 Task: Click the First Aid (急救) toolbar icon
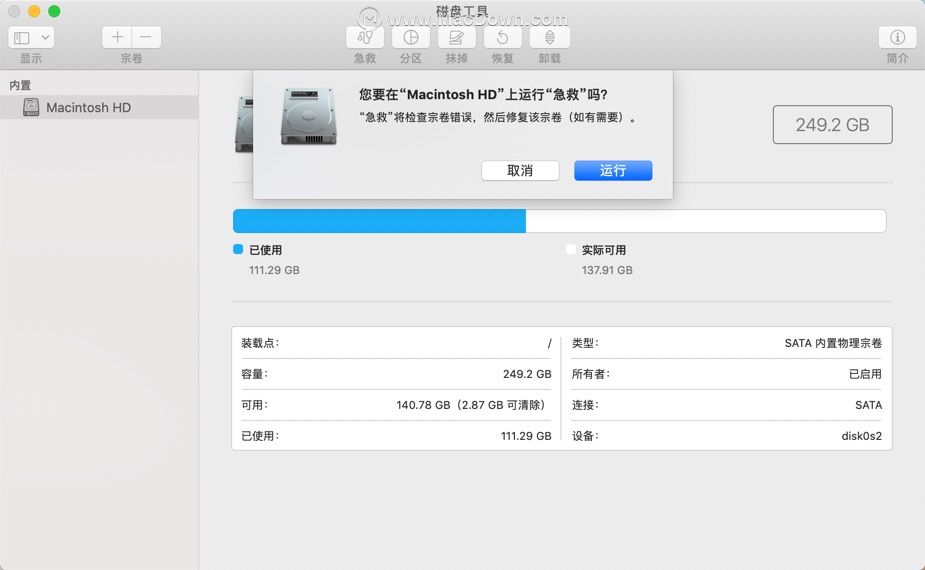(x=365, y=38)
